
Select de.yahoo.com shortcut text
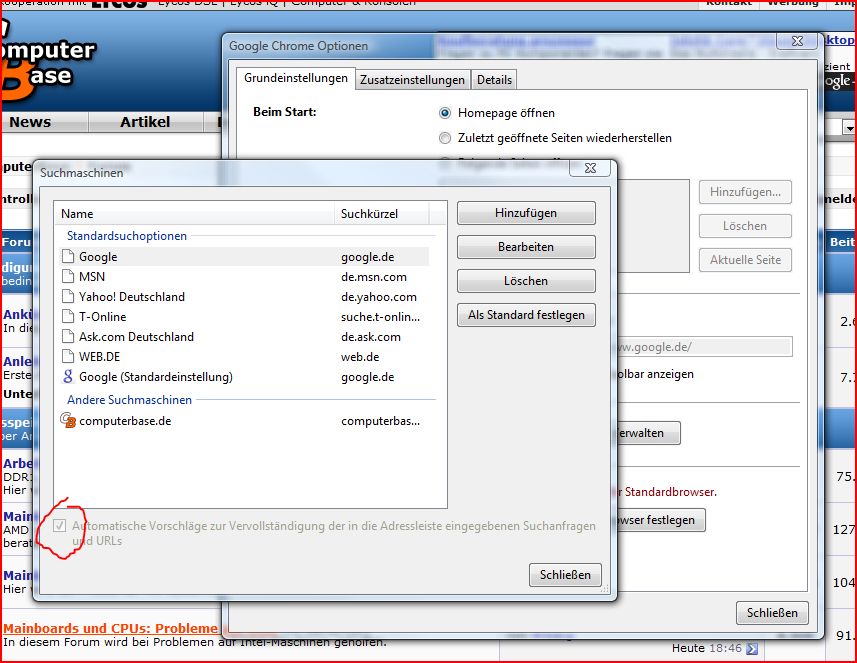379,297
